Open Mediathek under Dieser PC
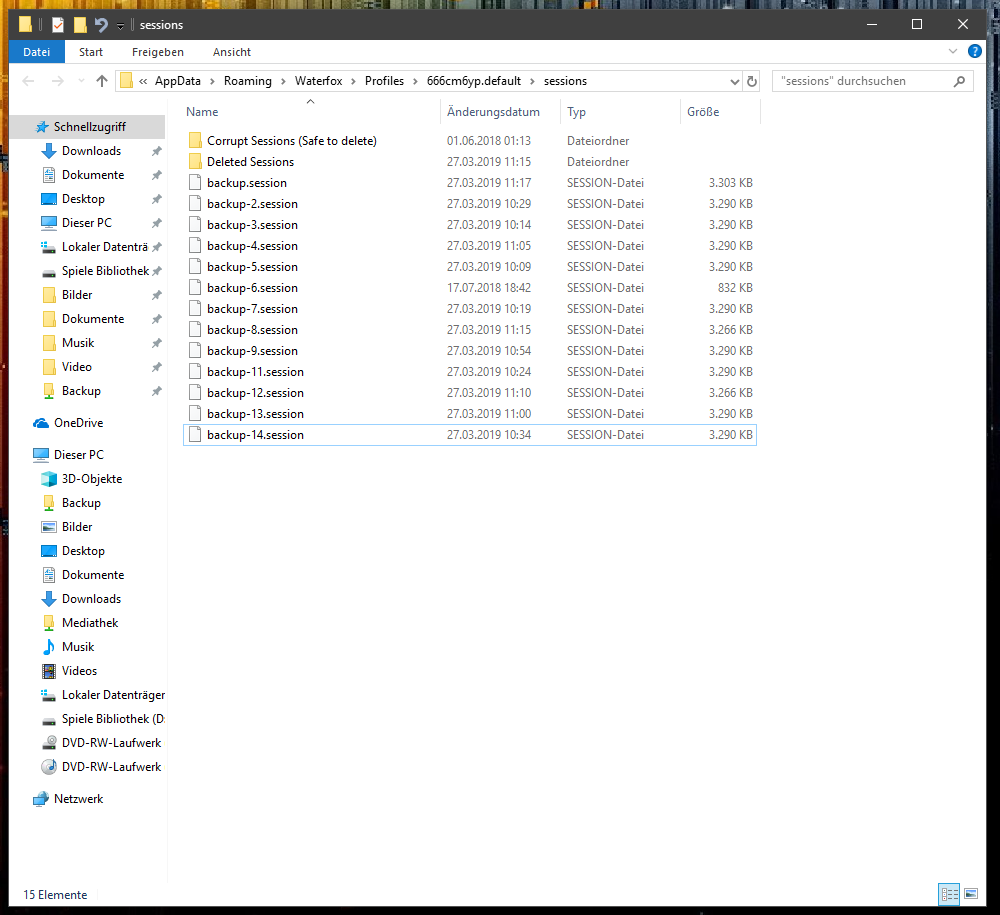This screenshot has height=915, width=1000. tap(90, 623)
